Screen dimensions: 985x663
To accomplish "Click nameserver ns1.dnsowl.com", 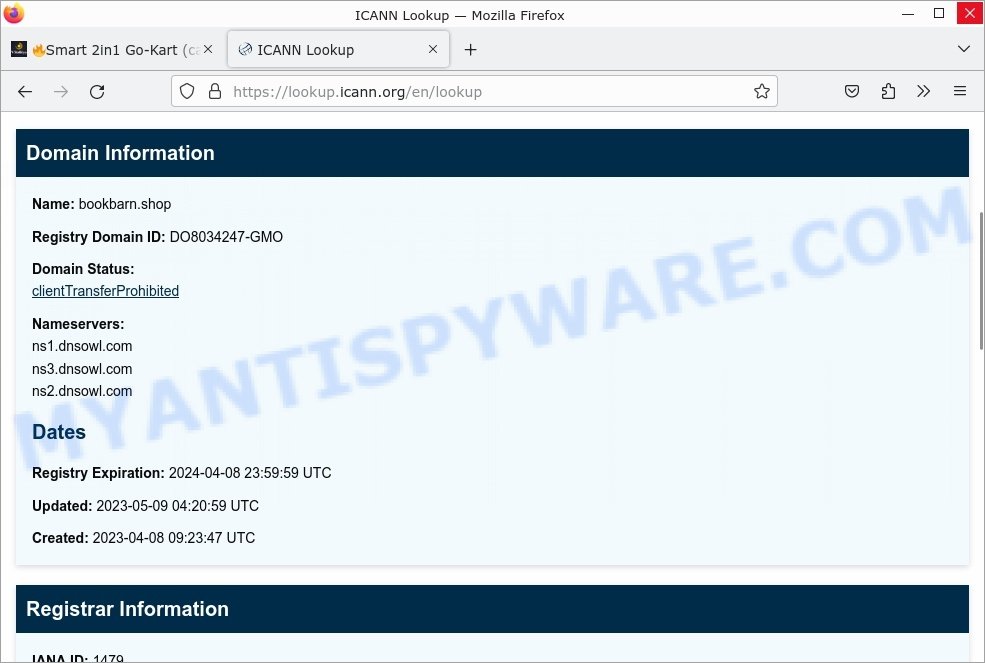I will (82, 346).
